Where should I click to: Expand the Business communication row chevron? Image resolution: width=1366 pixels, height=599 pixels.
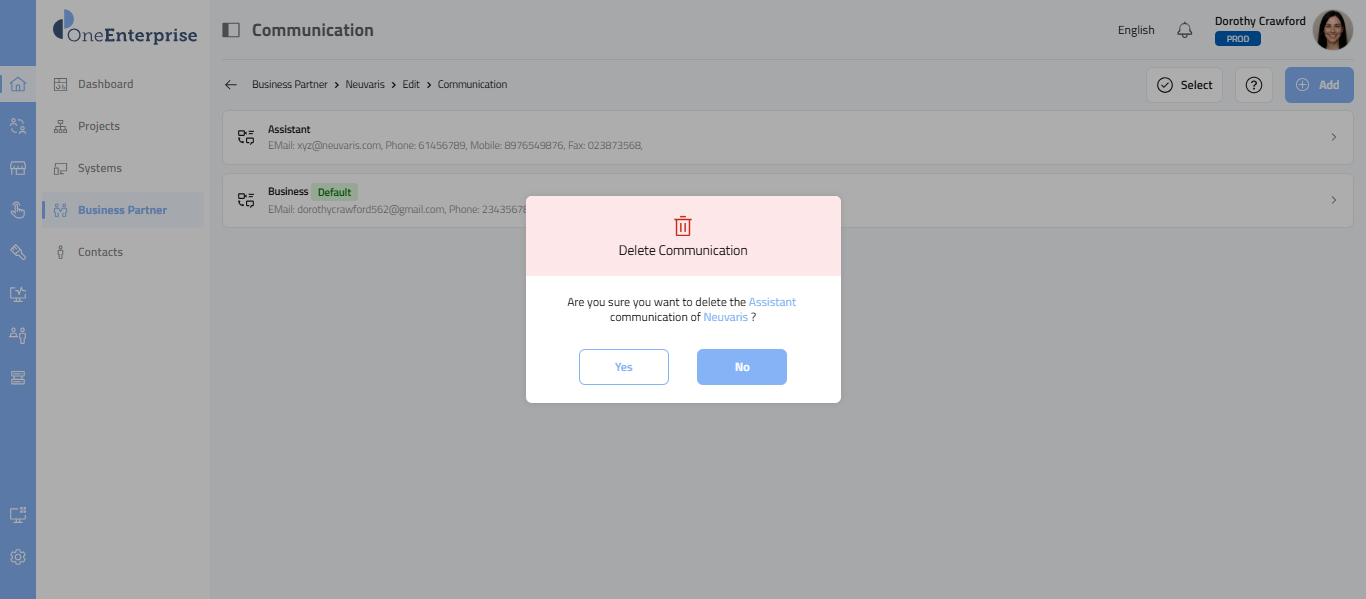(1333, 200)
